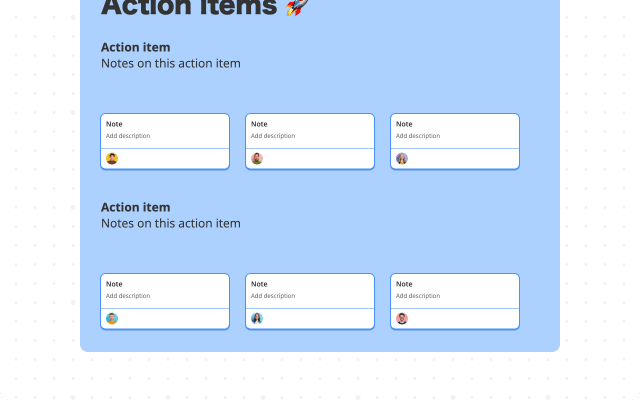Click Add description in top middle card

[x=272, y=136]
